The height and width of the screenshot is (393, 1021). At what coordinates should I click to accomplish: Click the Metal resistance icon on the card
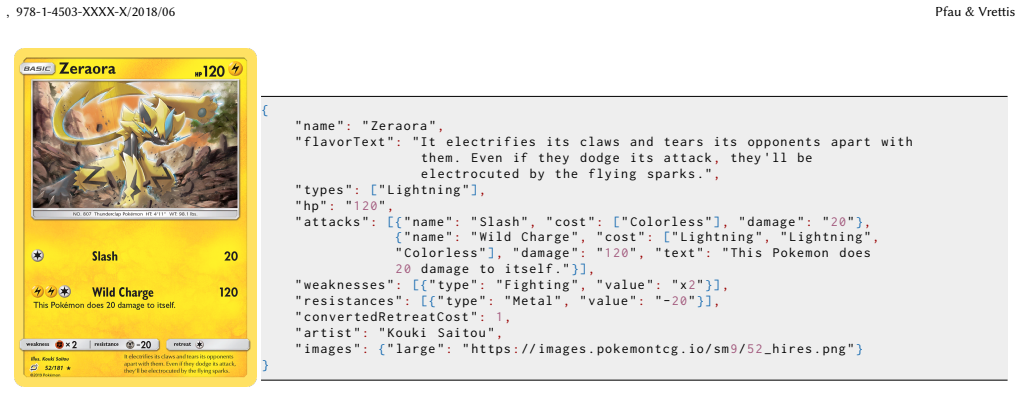tap(129, 344)
